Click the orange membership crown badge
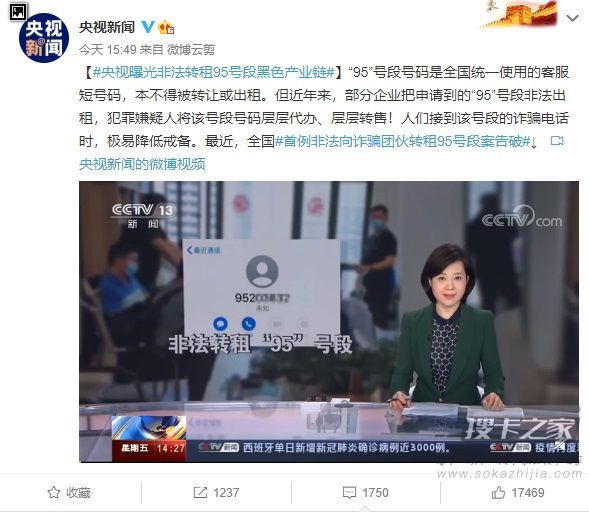 pos(166,27)
